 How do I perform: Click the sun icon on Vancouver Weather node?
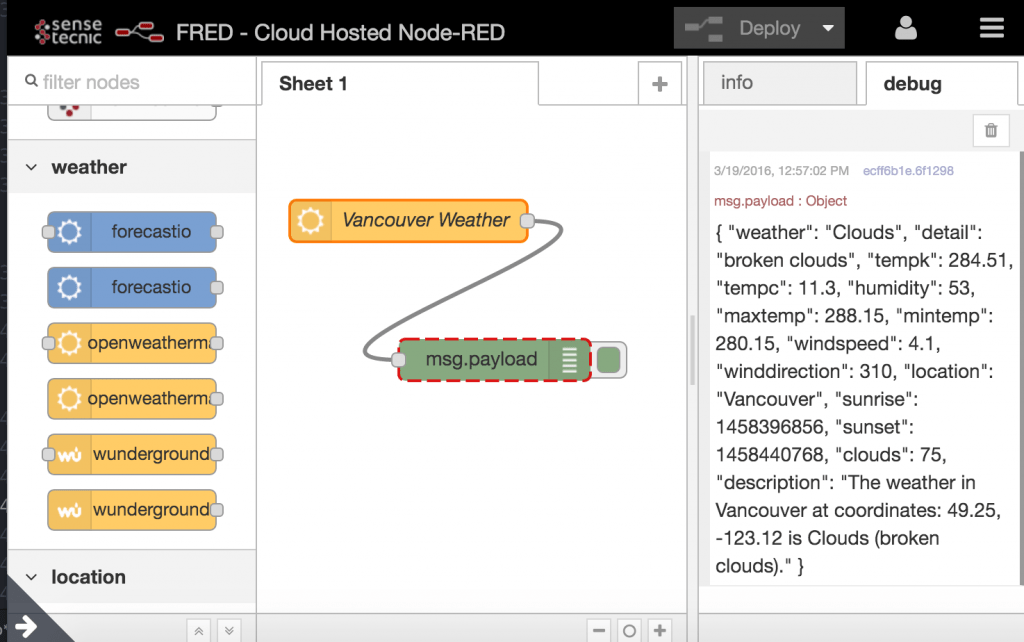coord(310,221)
